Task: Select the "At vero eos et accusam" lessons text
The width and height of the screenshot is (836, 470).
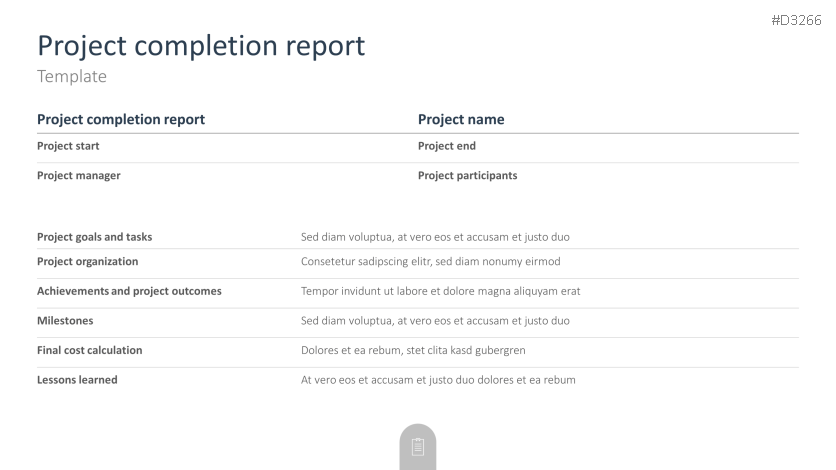Action: pyautogui.click(x=438, y=380)
